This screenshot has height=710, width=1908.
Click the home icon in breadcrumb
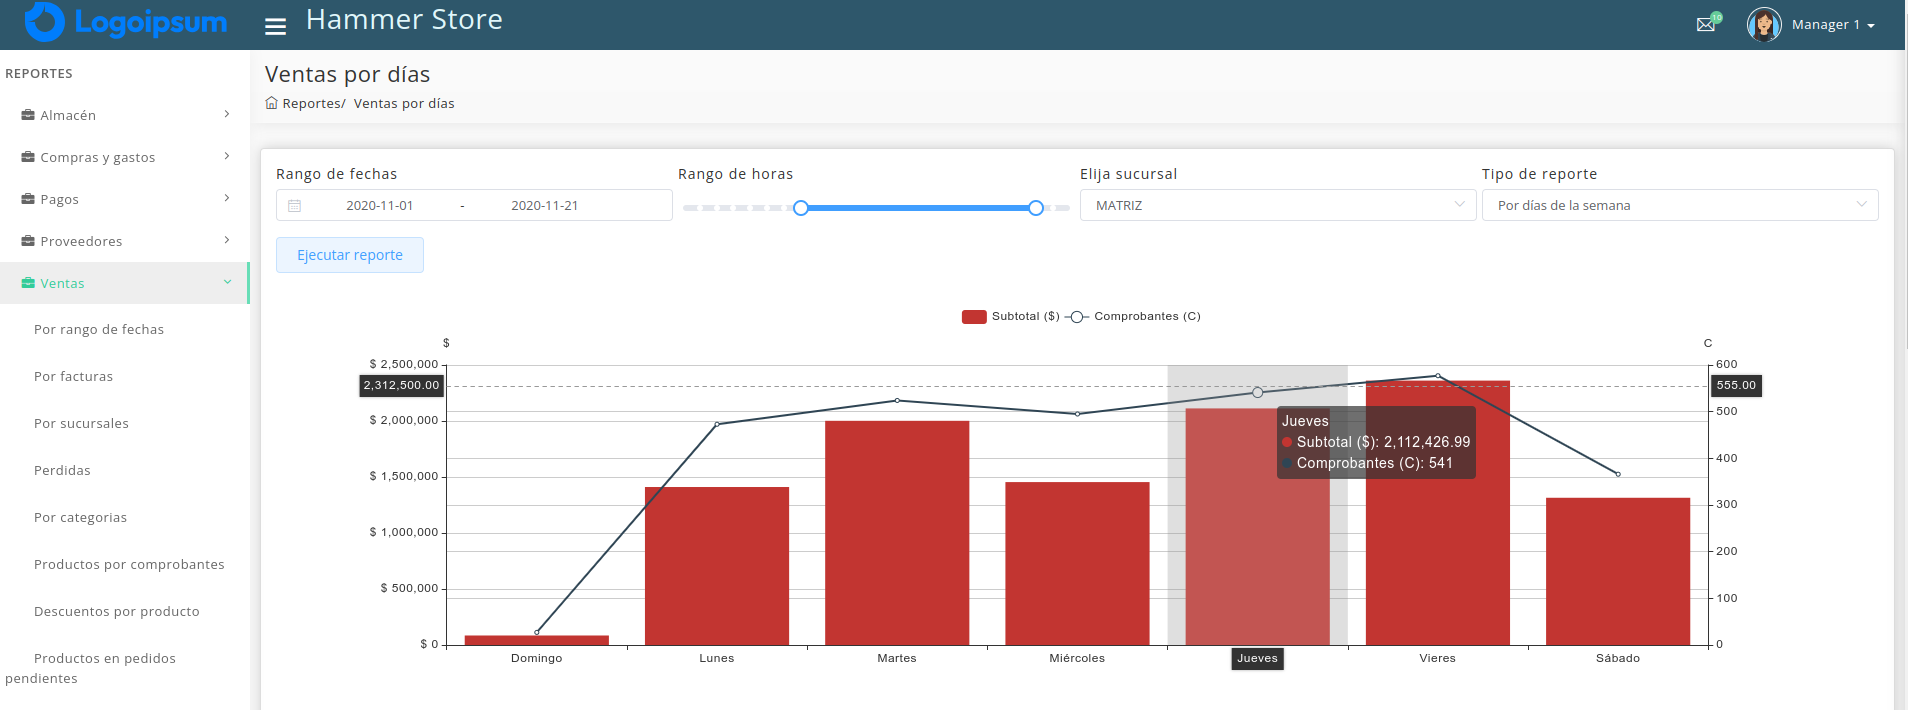coord(271,103)
